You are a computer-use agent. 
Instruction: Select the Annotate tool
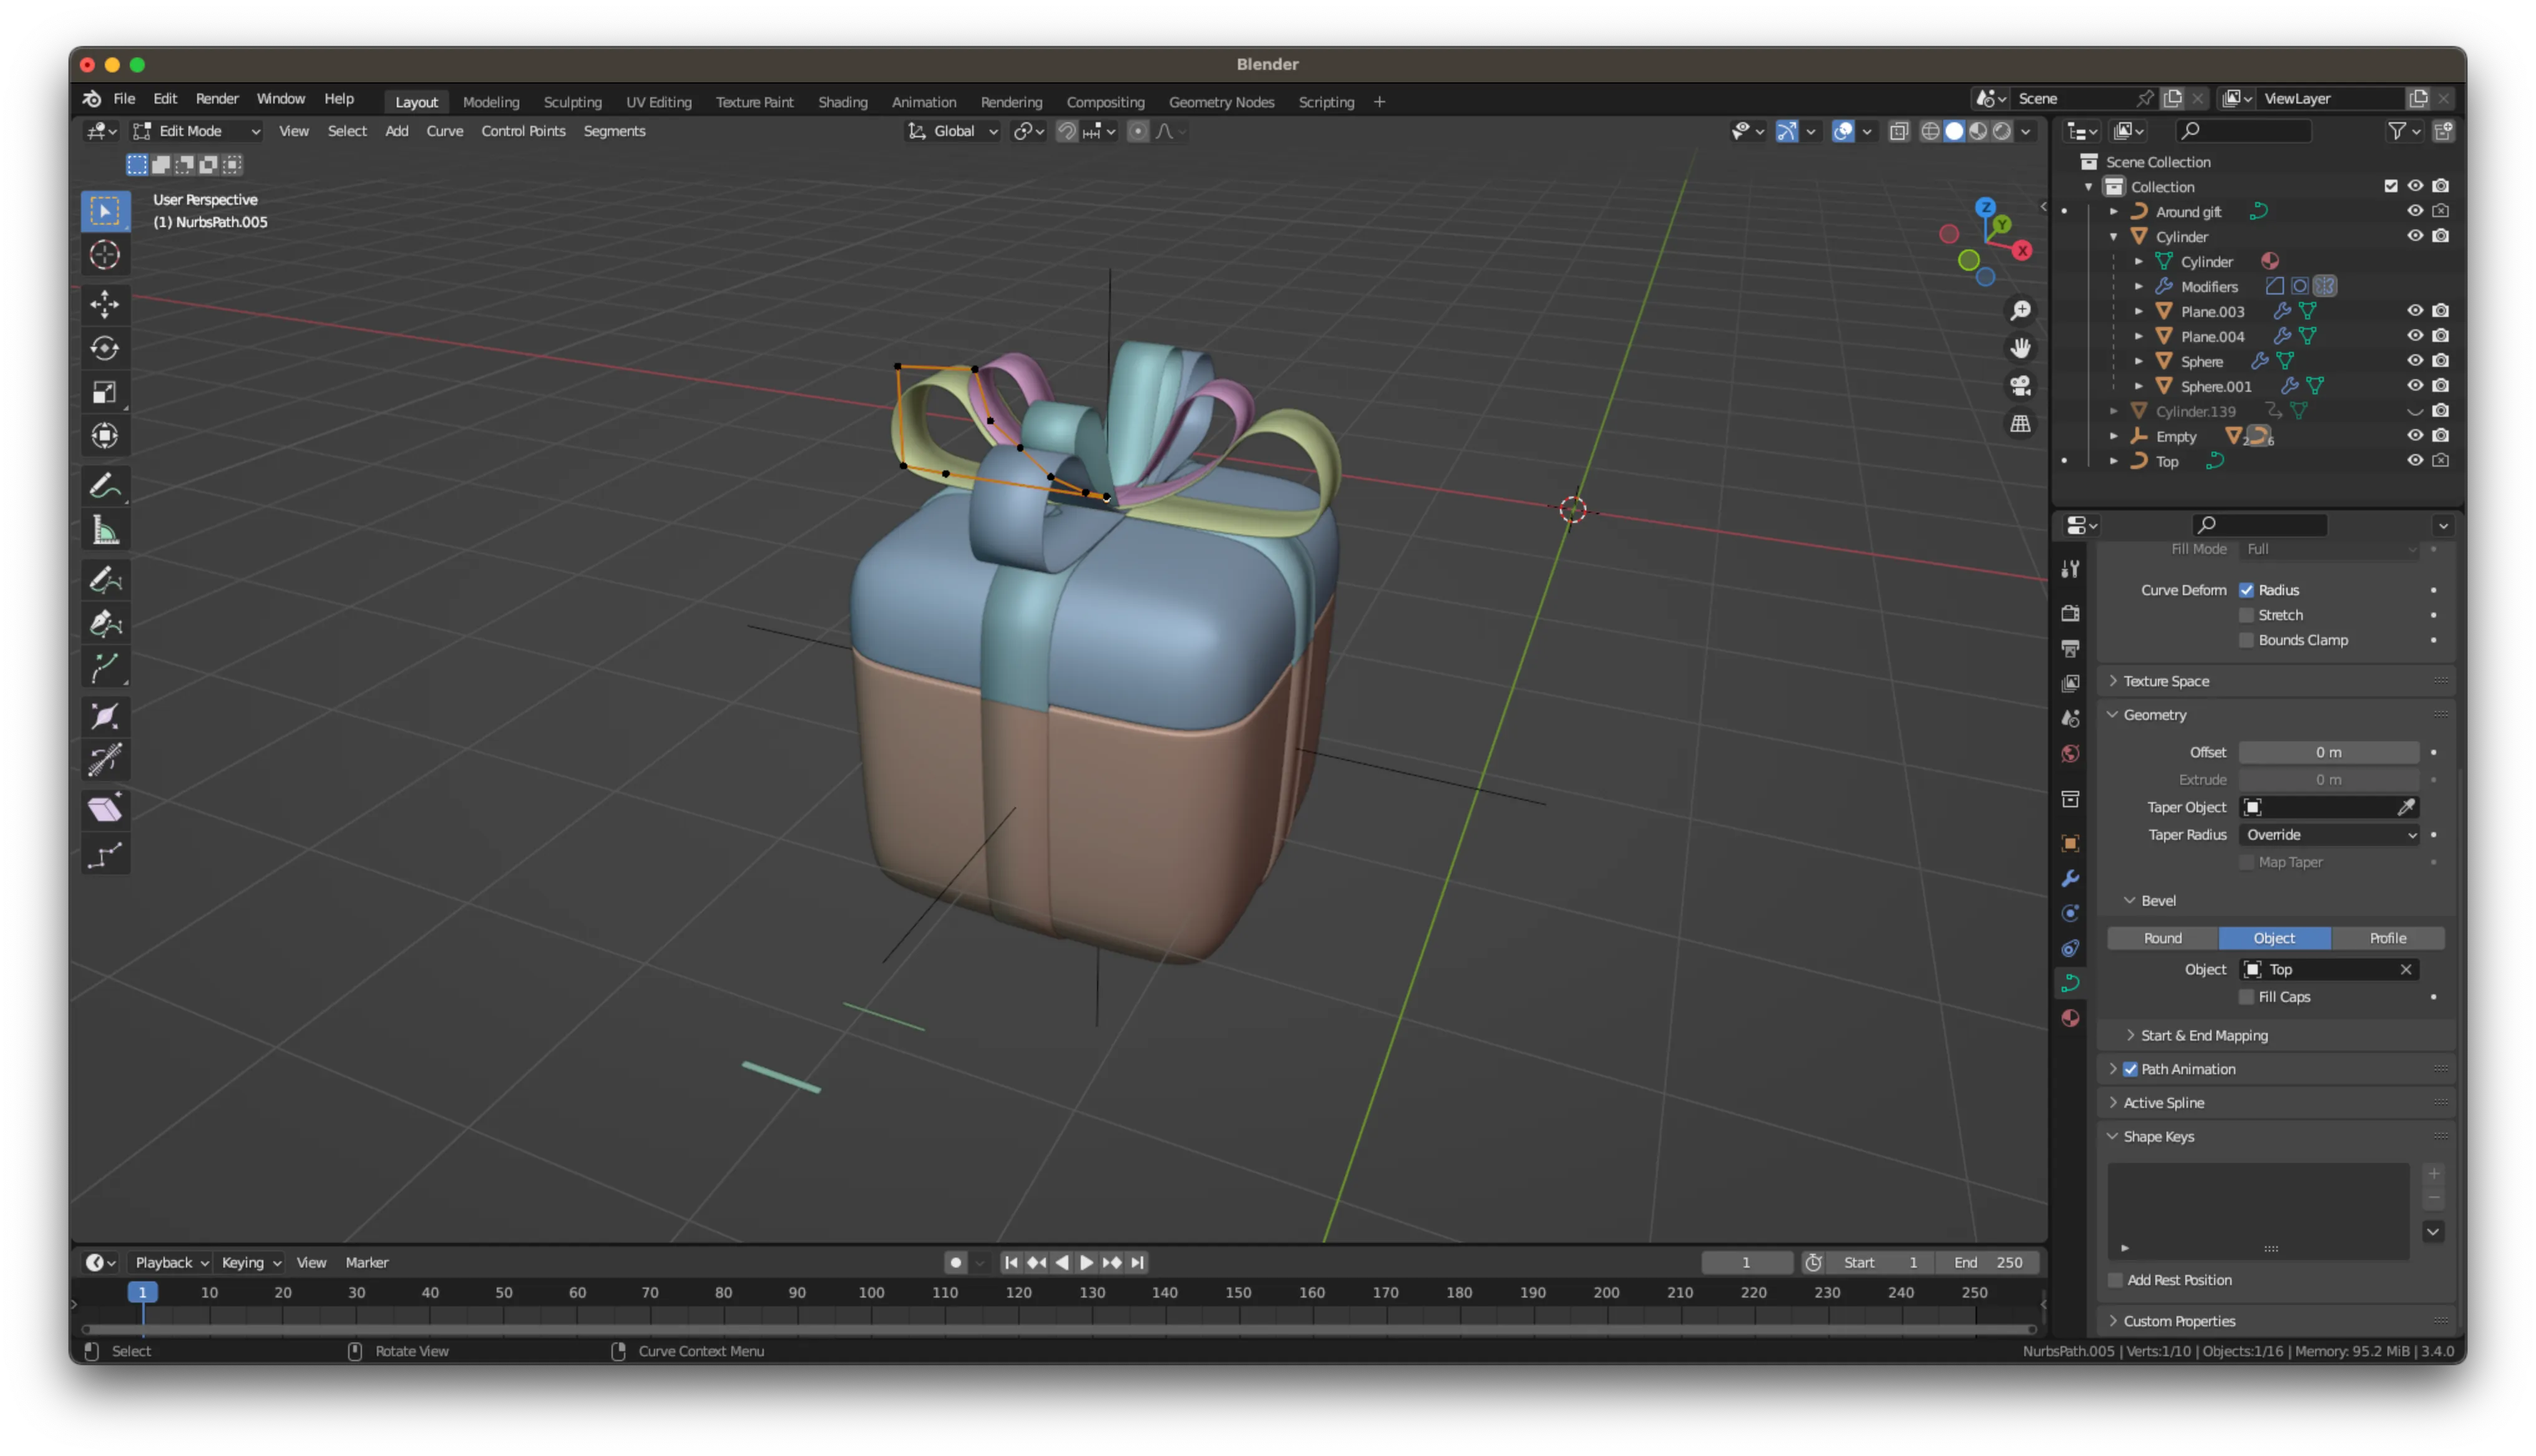point(105,487)
